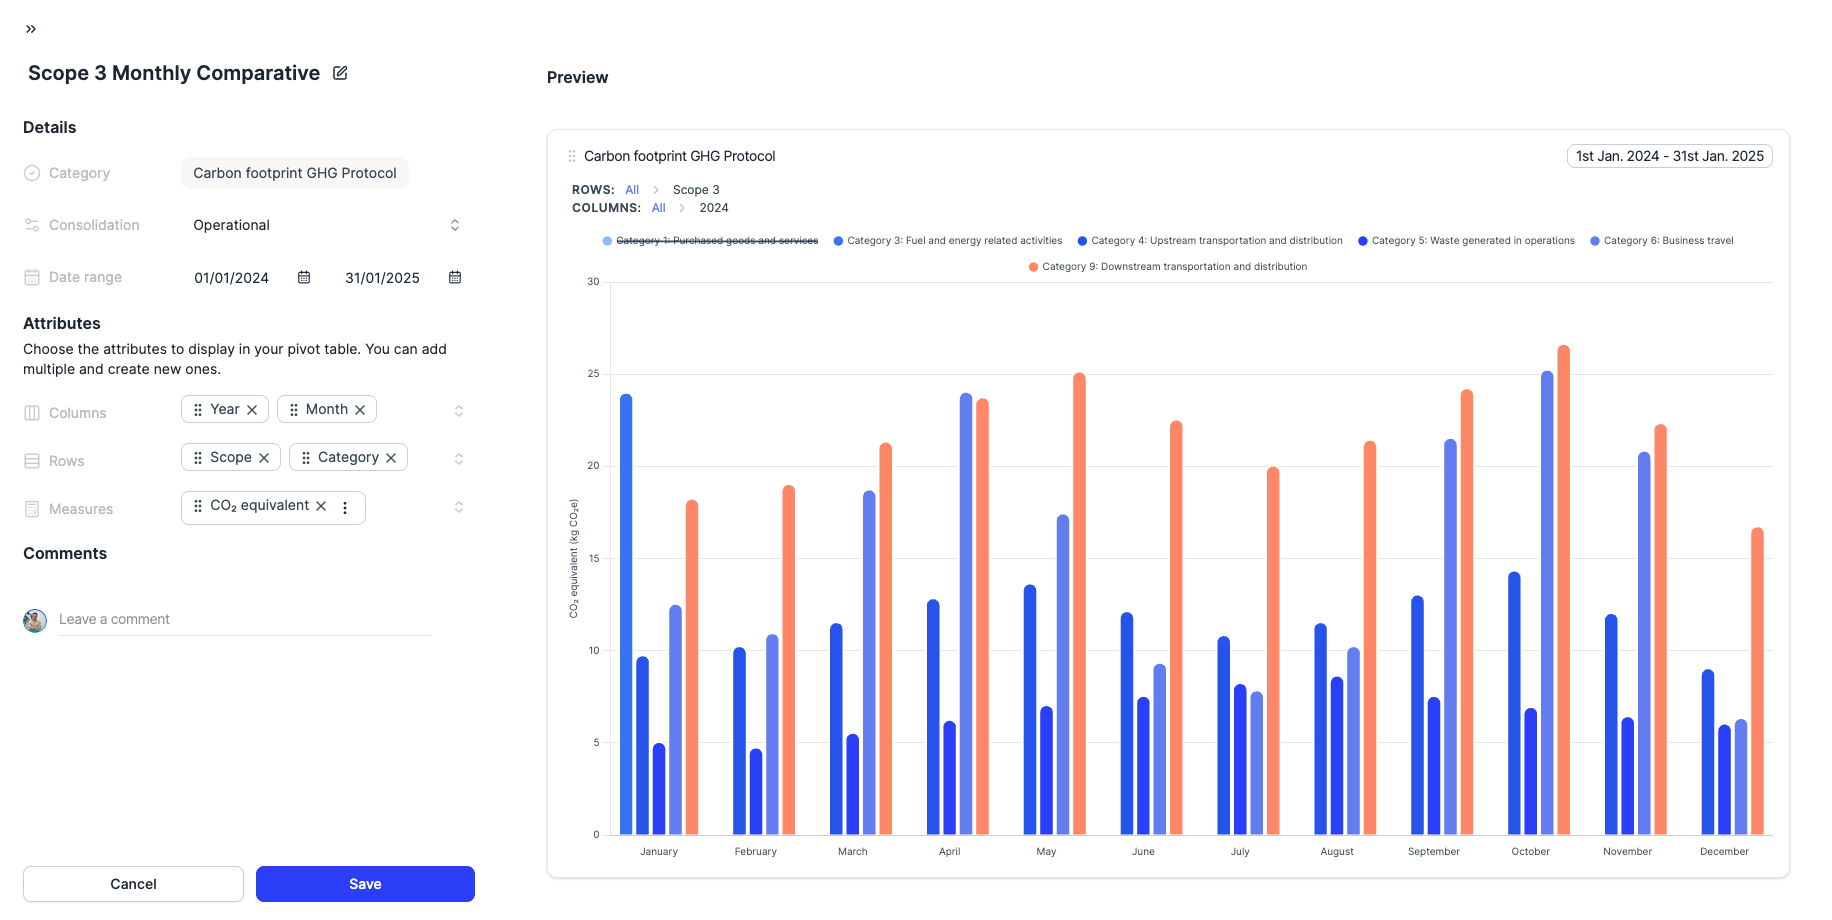Click the chevron beside the Columns attributes
This screenshot has width=1832, height=920.
pos(459,409)
